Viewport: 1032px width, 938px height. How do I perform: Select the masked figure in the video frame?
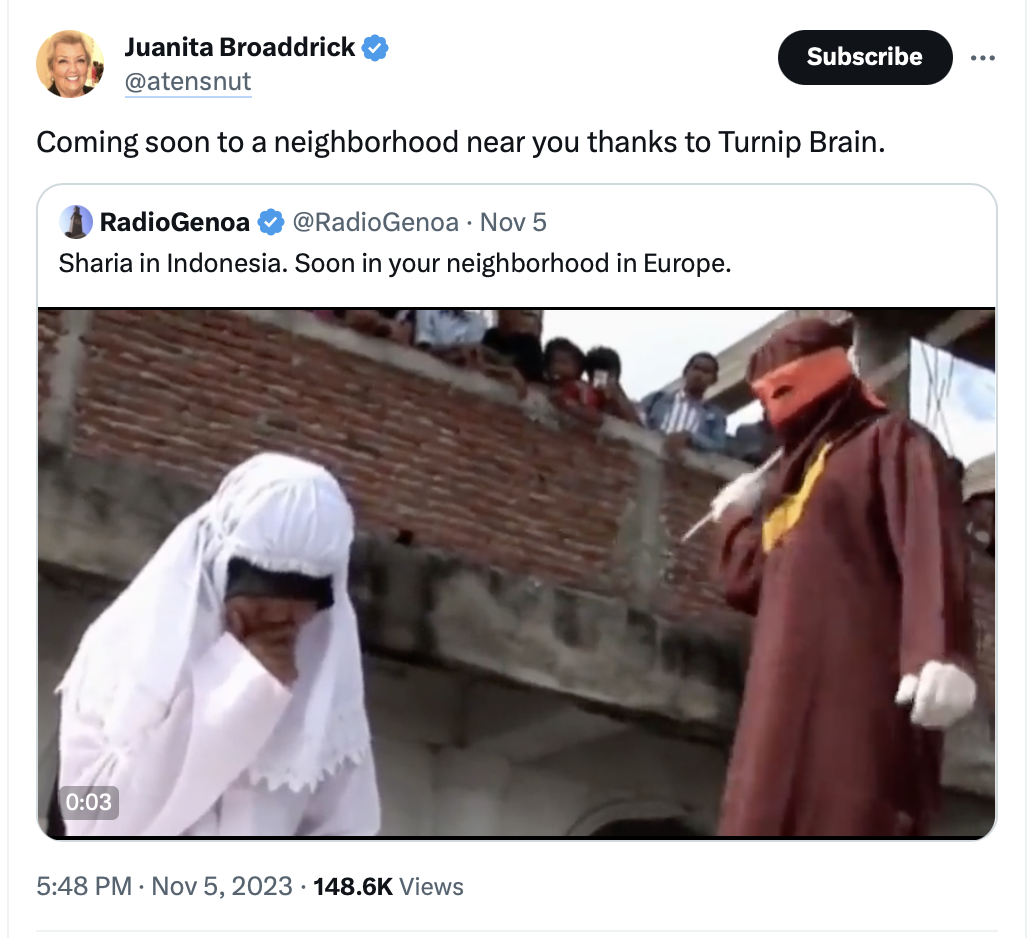tap(849, 573)
